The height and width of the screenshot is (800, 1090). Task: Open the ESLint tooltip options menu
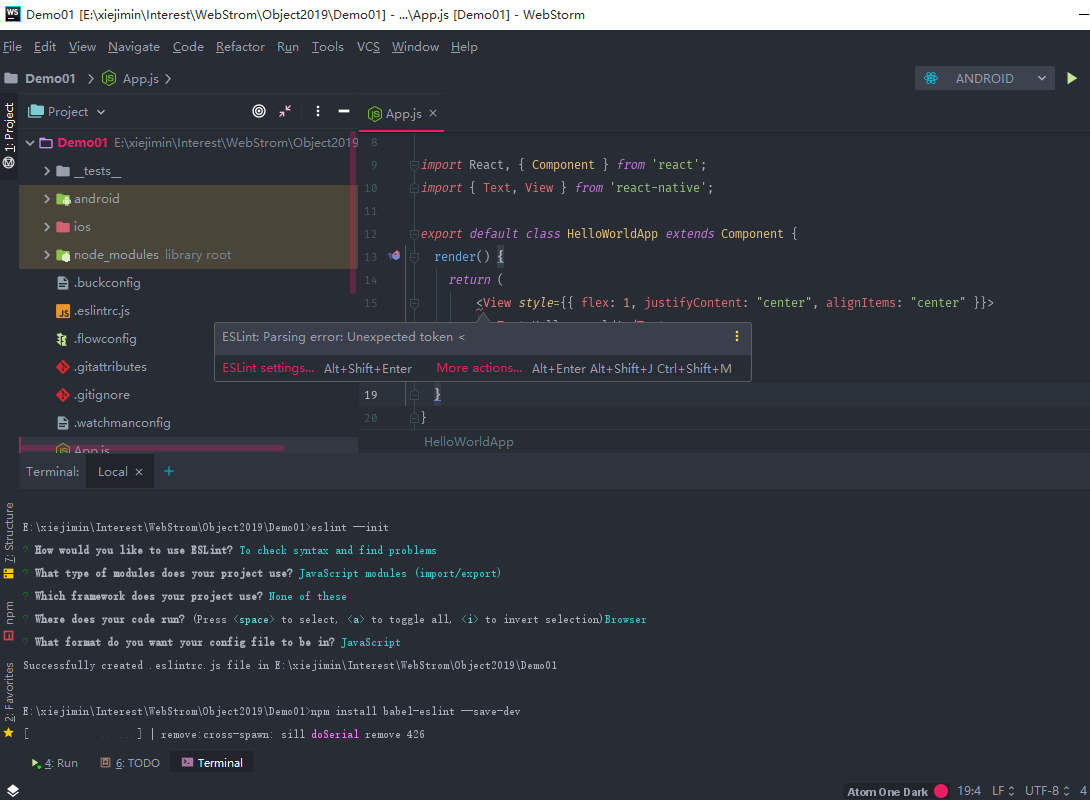[736, 337]
